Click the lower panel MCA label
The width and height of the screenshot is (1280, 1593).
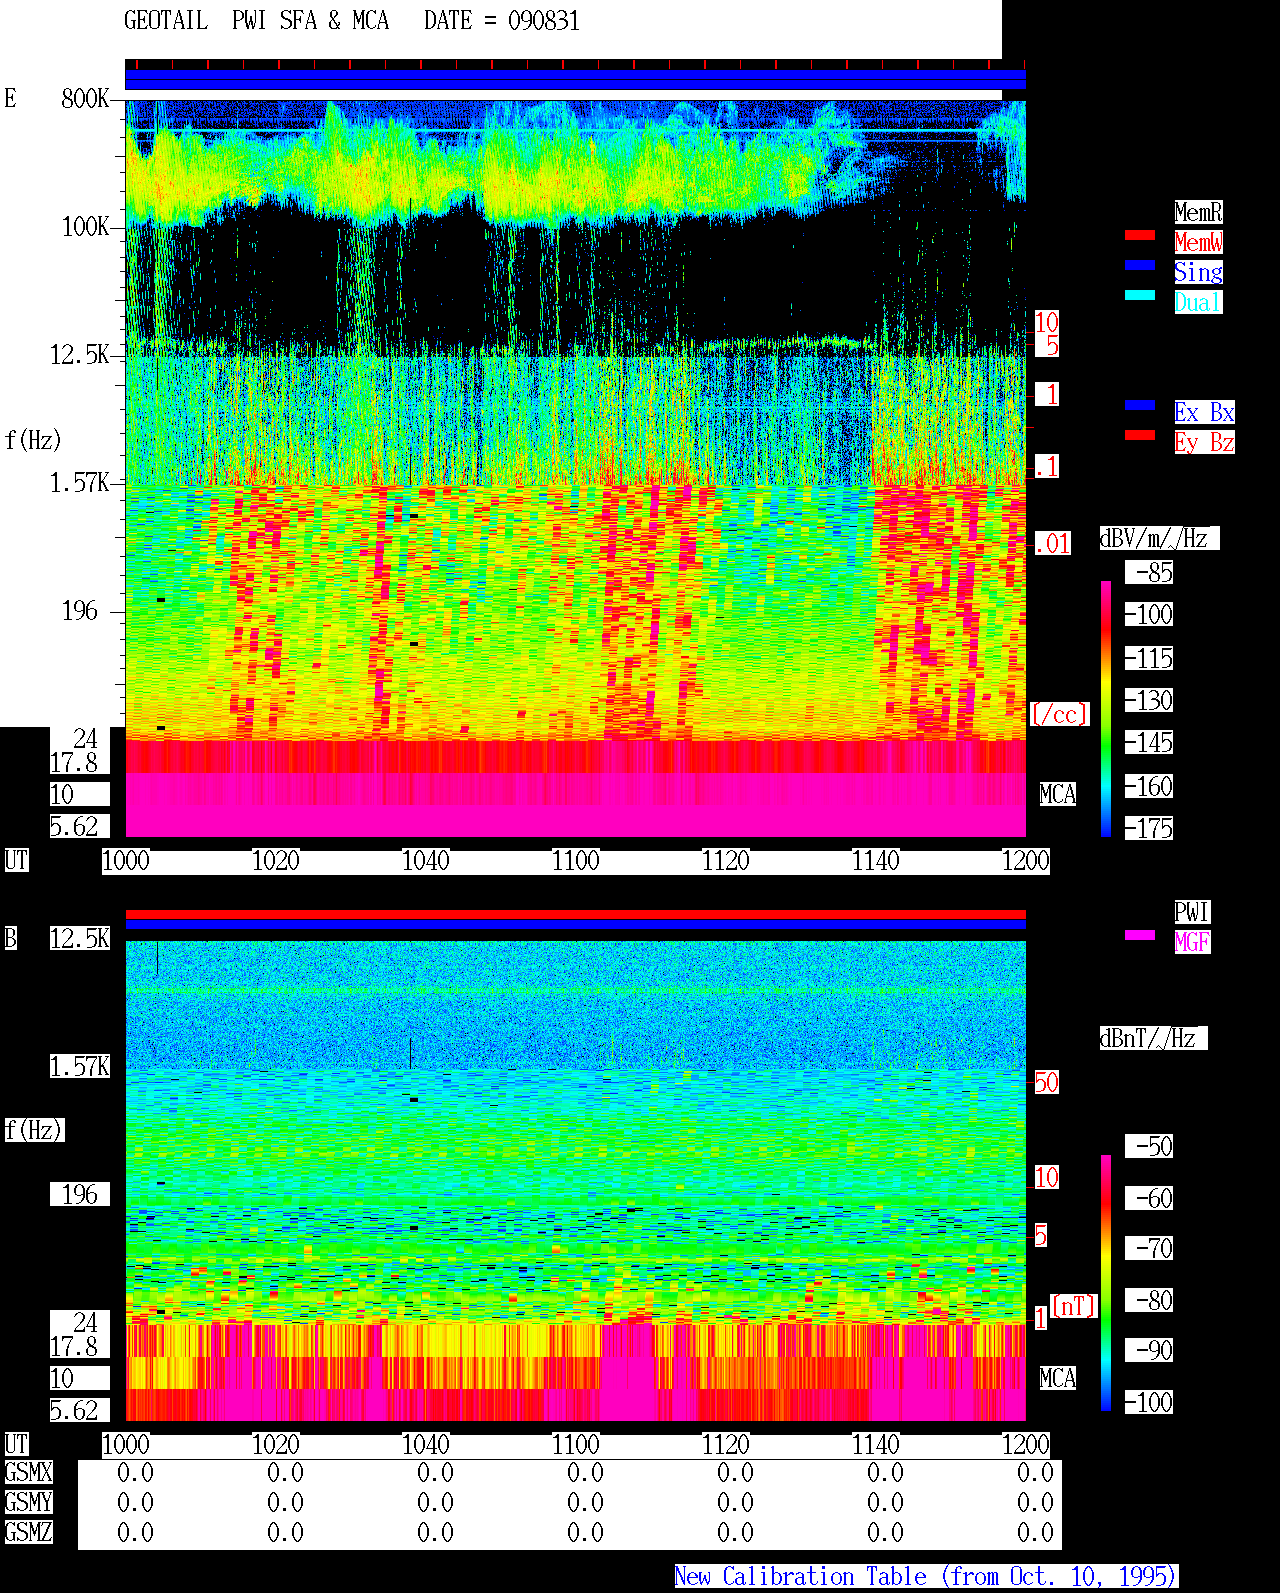pos(1058,1379)
